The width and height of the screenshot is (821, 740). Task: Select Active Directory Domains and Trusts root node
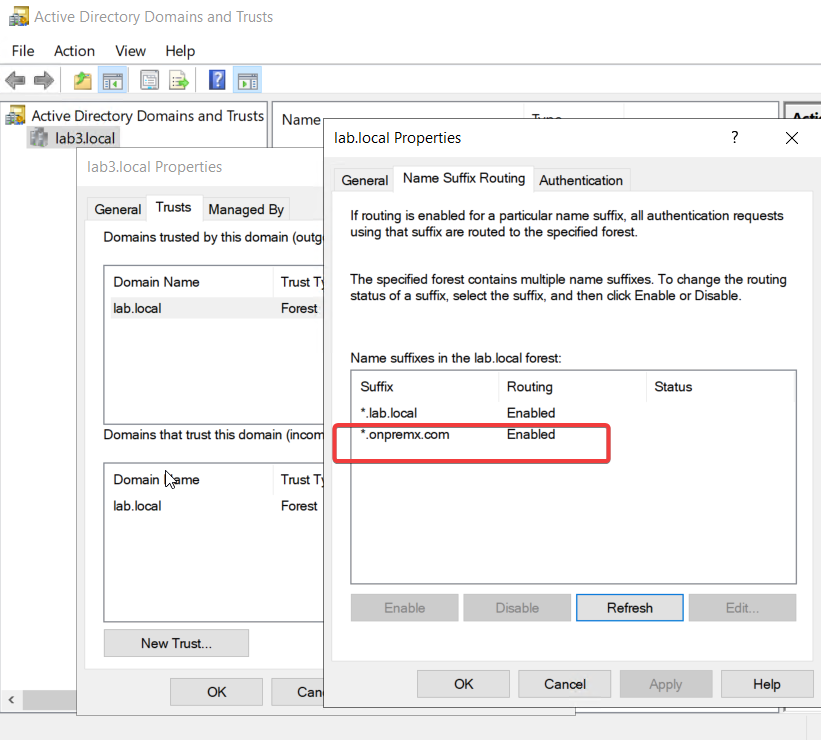(x=147, y=116)
